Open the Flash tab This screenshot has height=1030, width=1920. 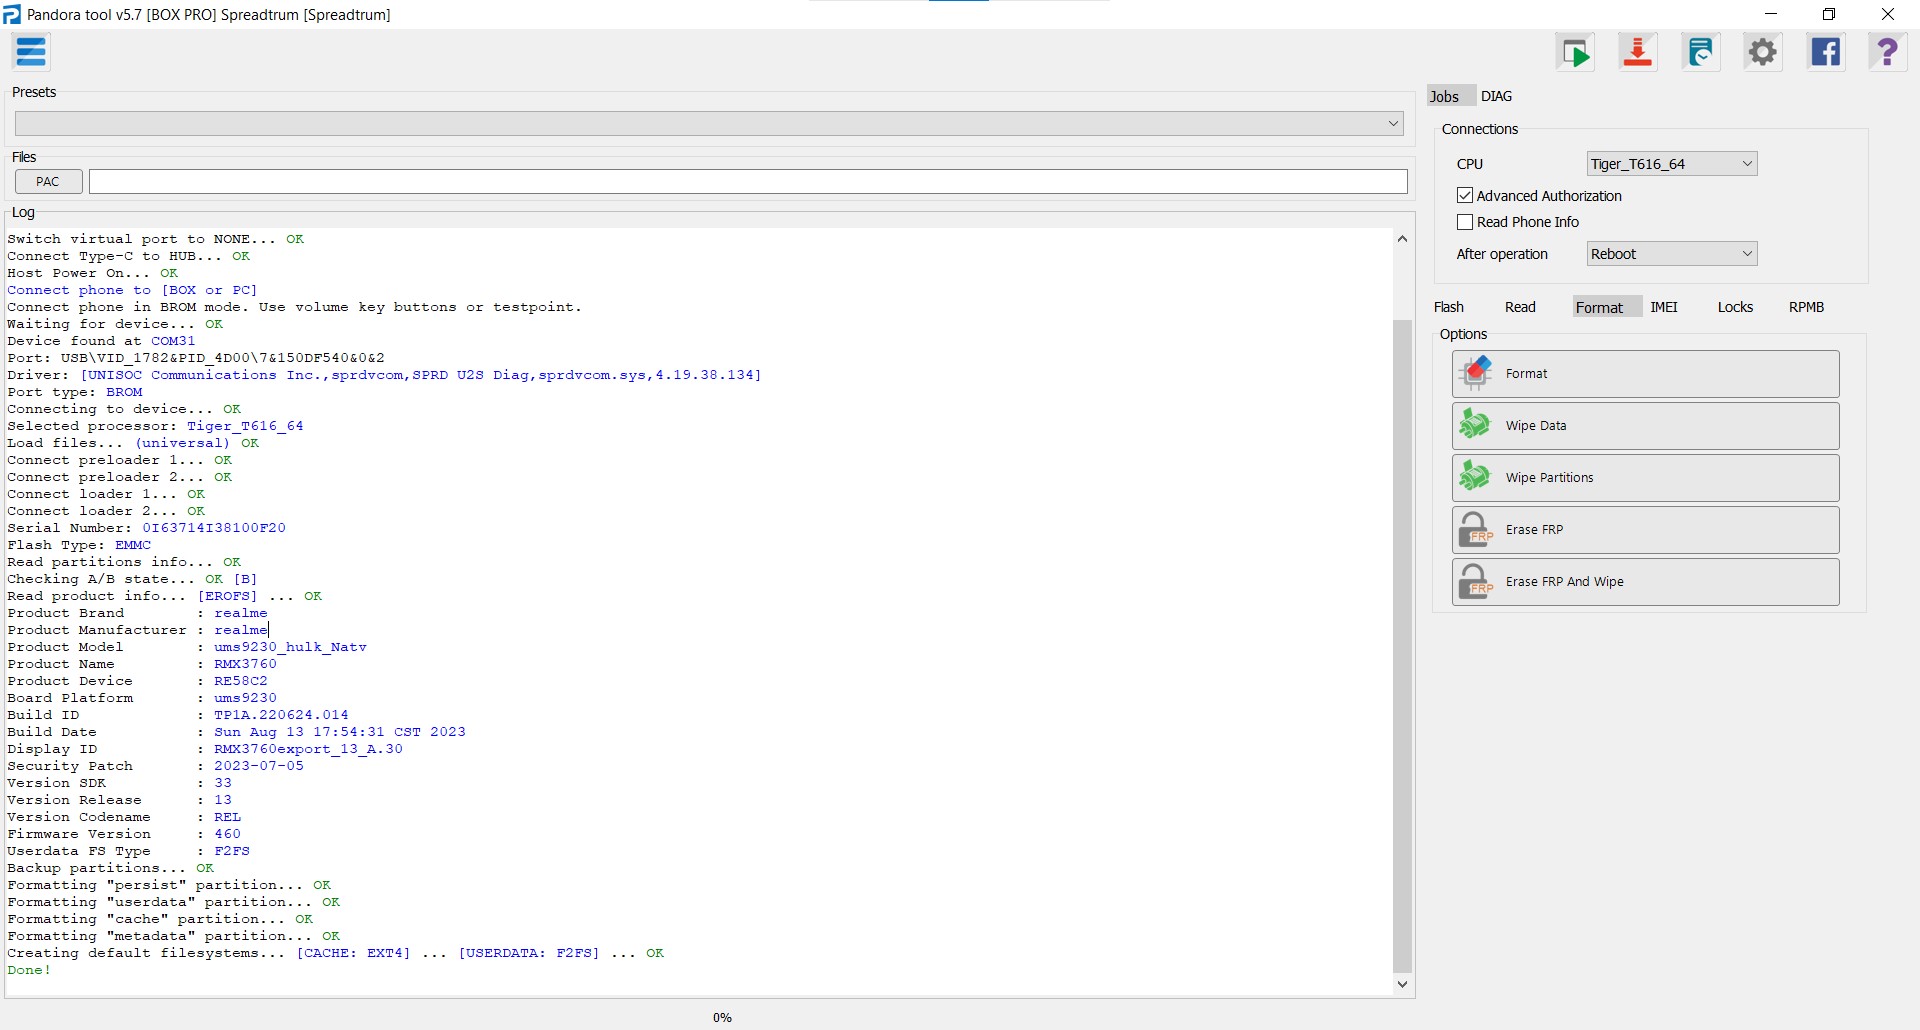point(1449,307)
